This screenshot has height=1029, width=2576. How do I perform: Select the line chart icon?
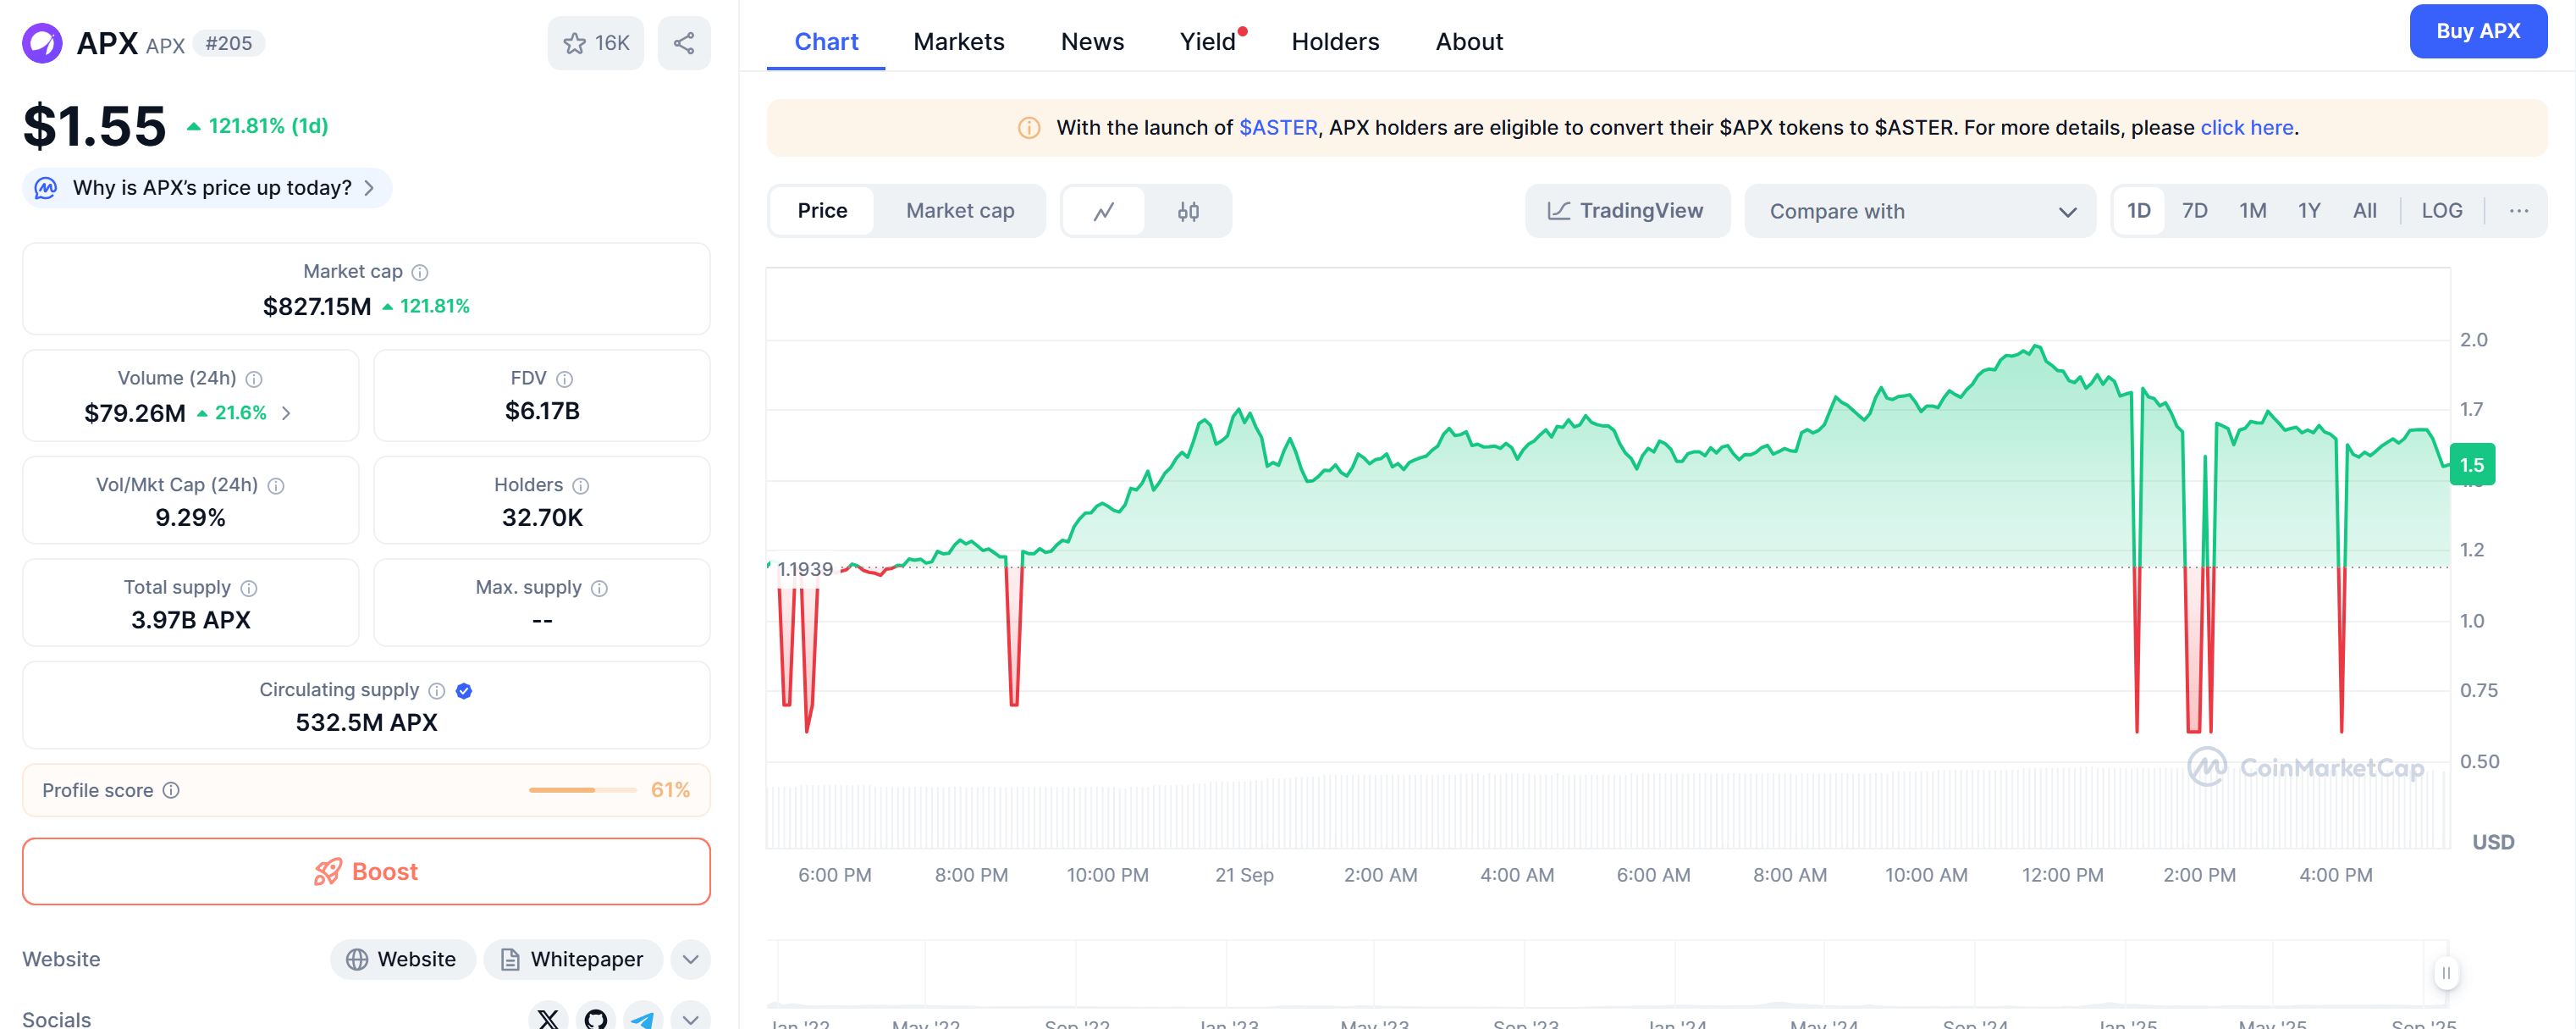click(1104, 211)
